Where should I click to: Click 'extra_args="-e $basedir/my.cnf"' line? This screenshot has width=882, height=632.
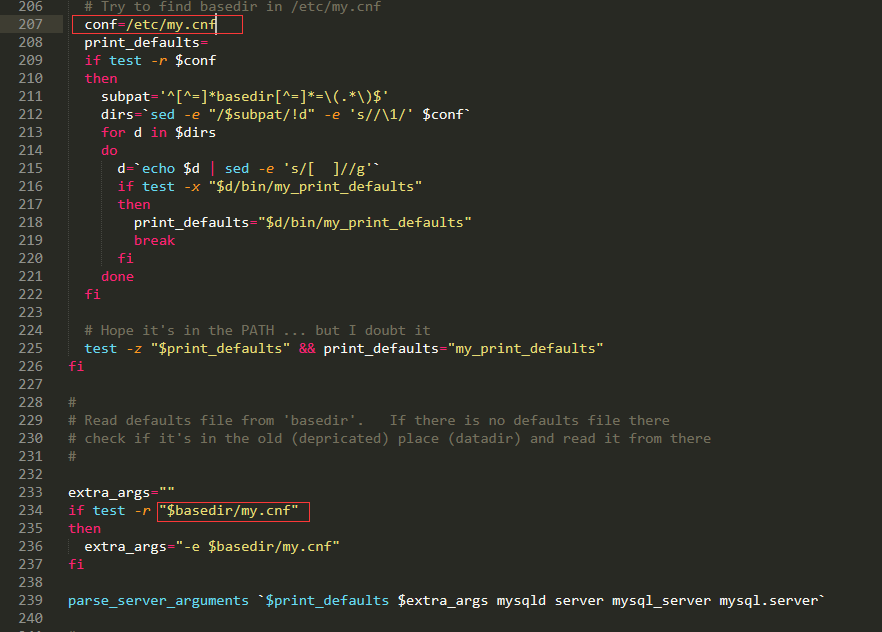(x=212, y=547)
